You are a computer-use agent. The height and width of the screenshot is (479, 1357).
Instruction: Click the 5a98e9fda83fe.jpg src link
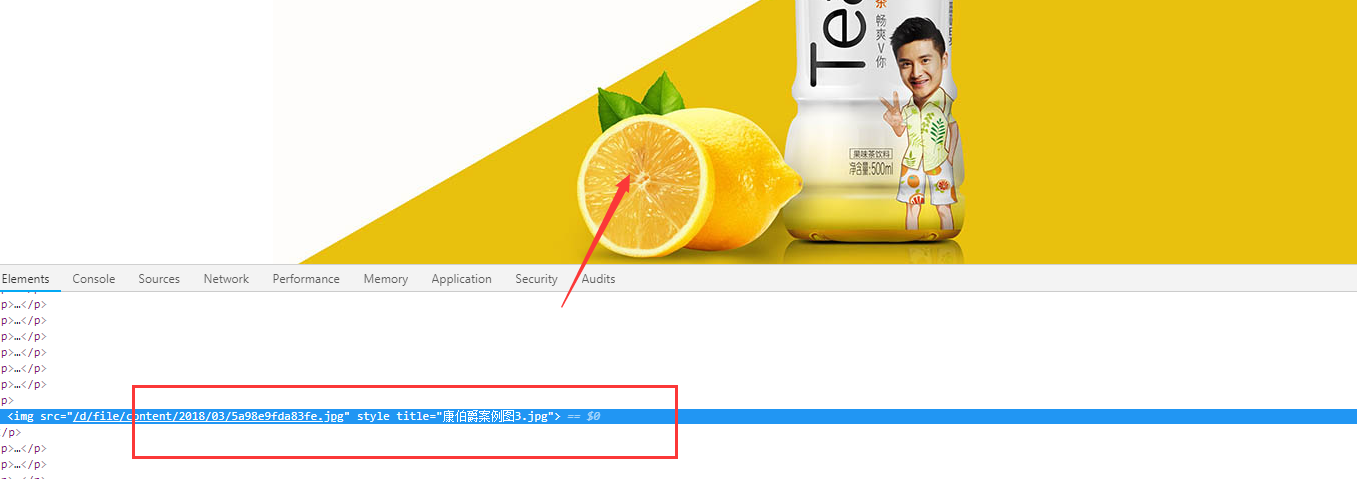[210, 416]
